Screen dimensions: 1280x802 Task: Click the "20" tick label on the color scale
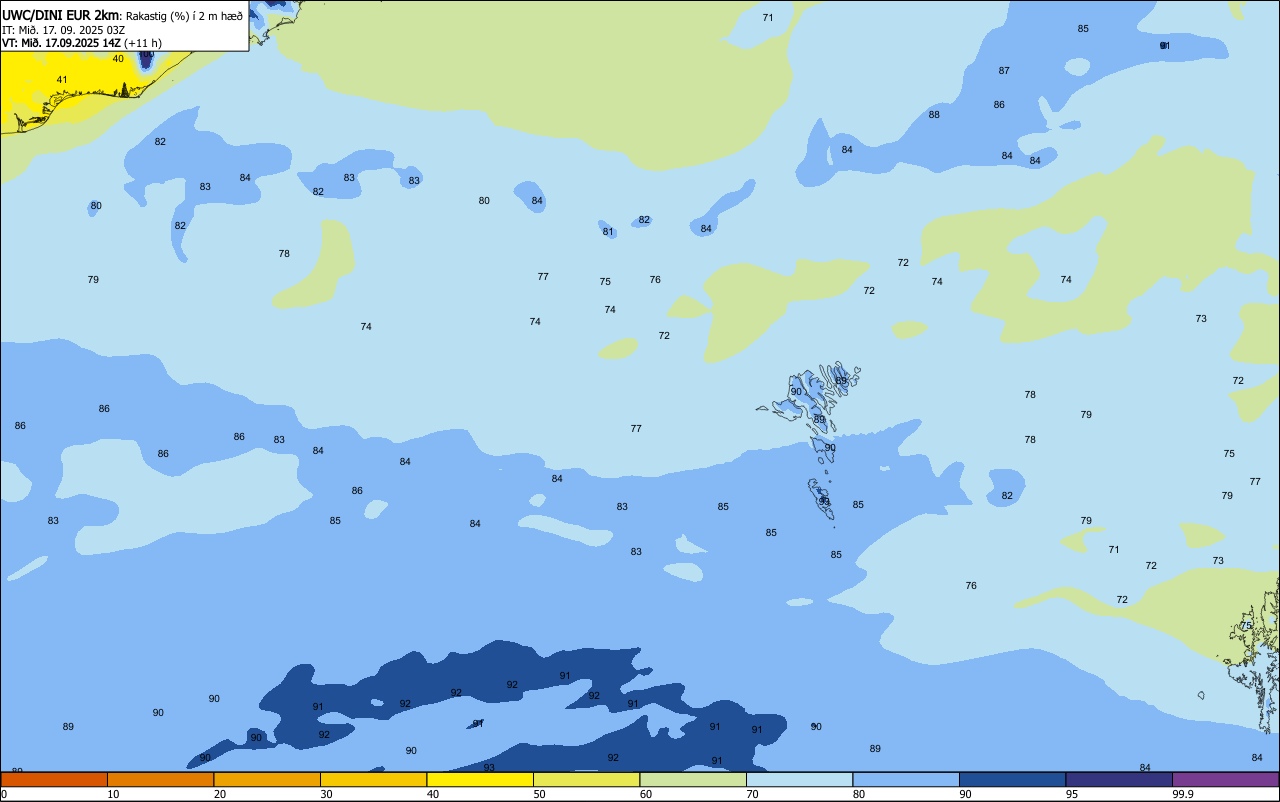tap(220, 794)
